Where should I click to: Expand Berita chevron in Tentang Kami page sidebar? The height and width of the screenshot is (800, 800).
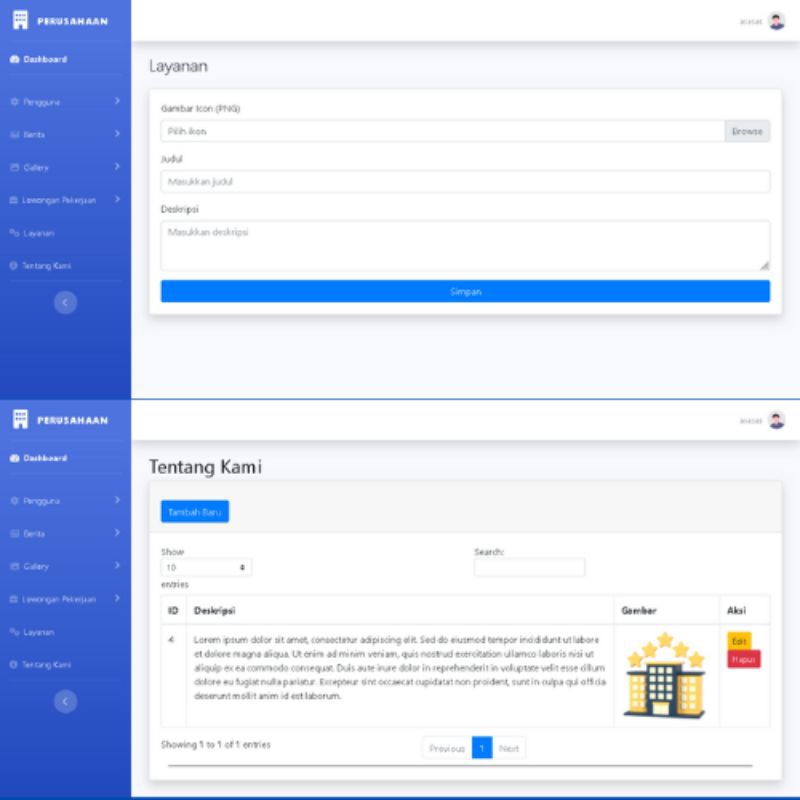point(117,533)
